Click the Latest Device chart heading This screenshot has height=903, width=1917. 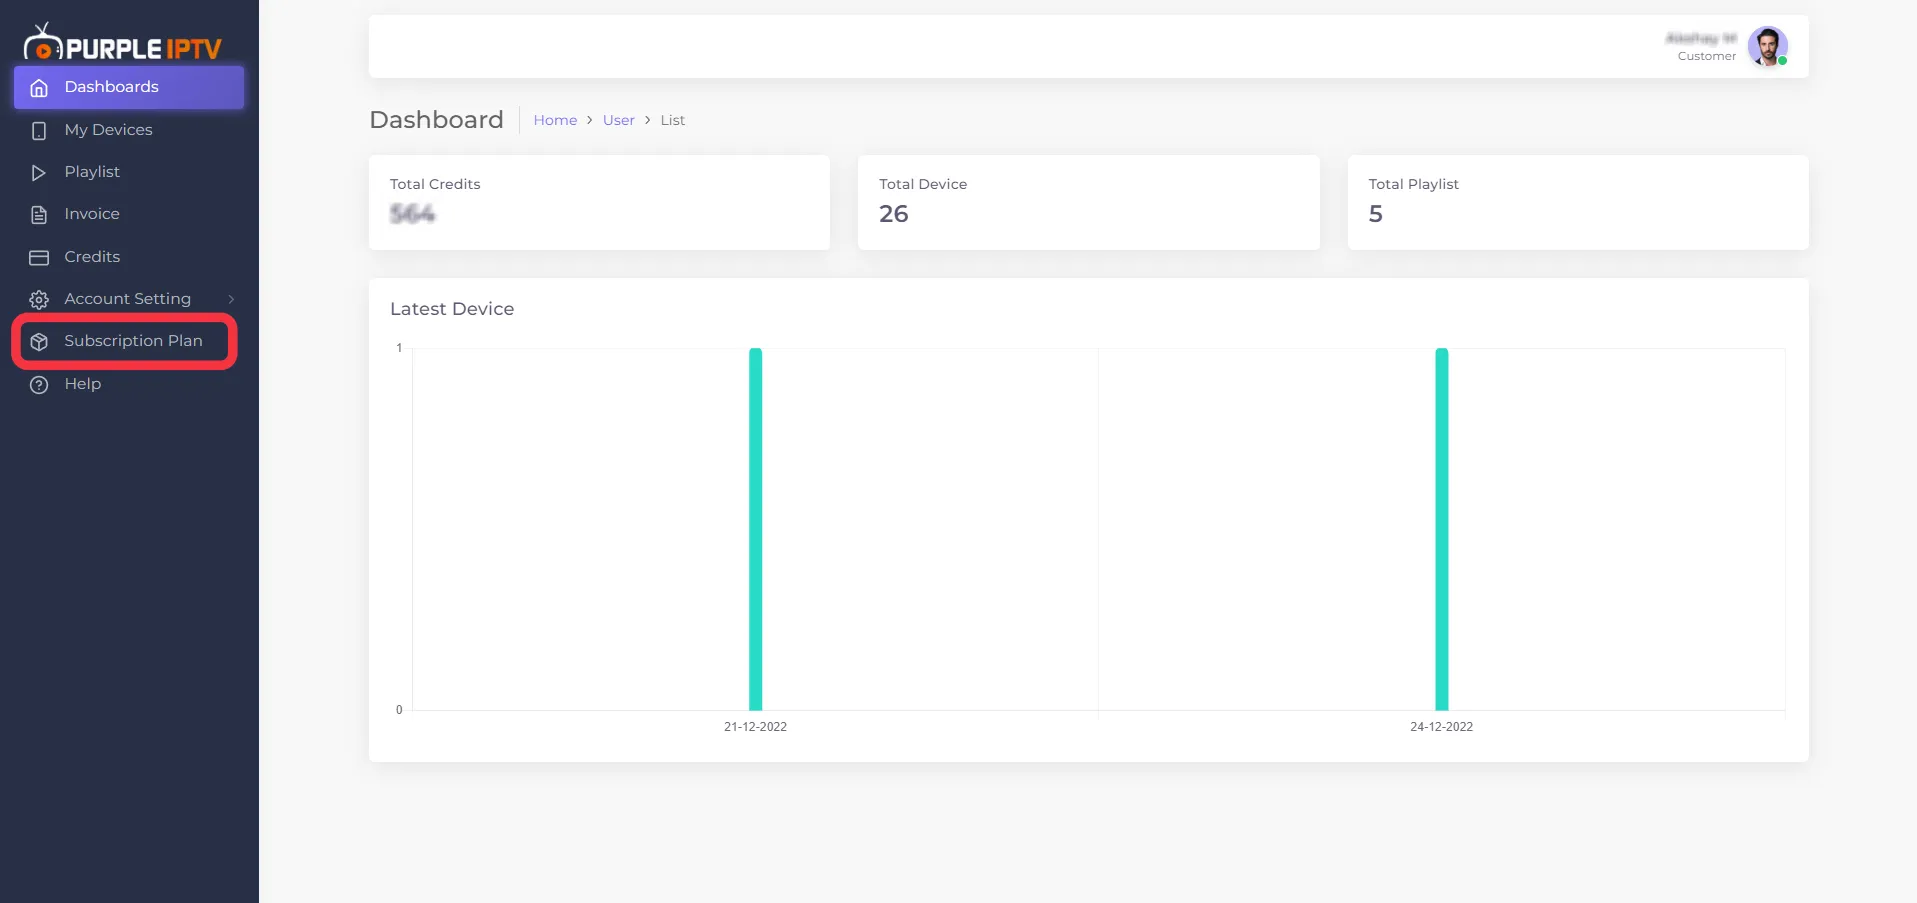coord(452,309)
